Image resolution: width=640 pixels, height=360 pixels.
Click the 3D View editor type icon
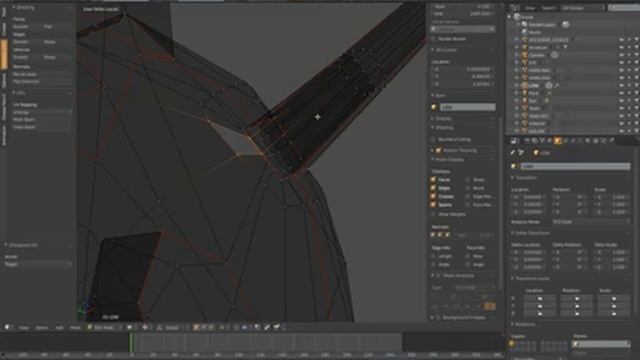(x=7, y=327)
